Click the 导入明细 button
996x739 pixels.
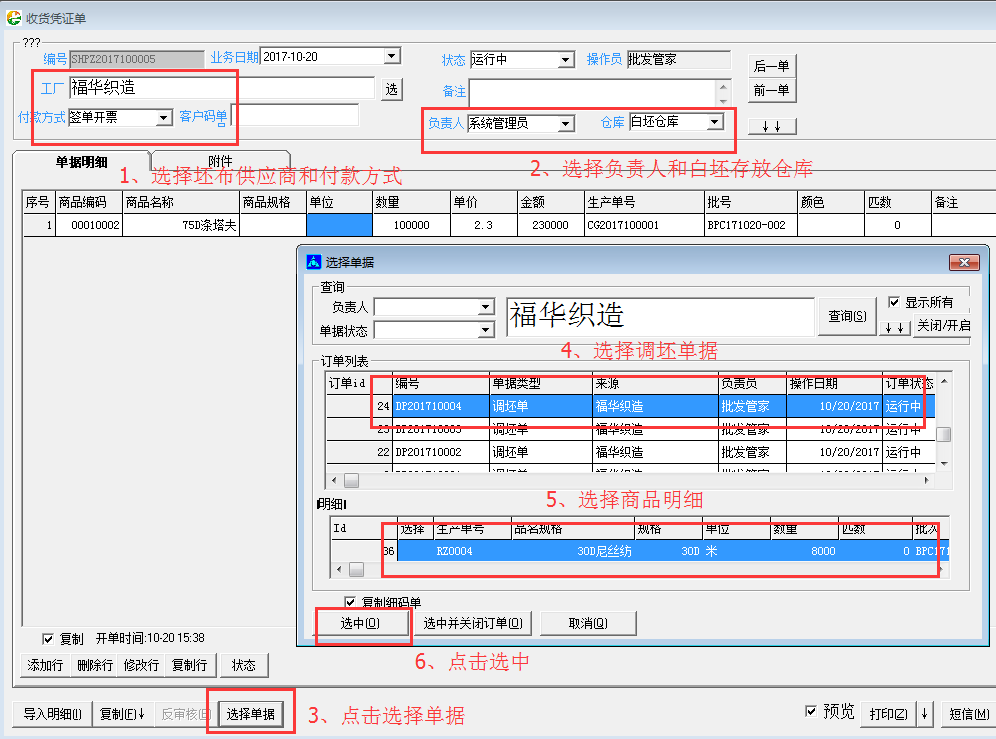point(53,714)
